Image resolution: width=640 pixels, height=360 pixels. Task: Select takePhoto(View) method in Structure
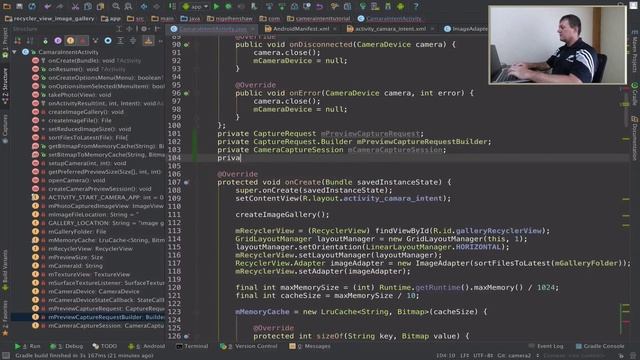click(80, 95)
